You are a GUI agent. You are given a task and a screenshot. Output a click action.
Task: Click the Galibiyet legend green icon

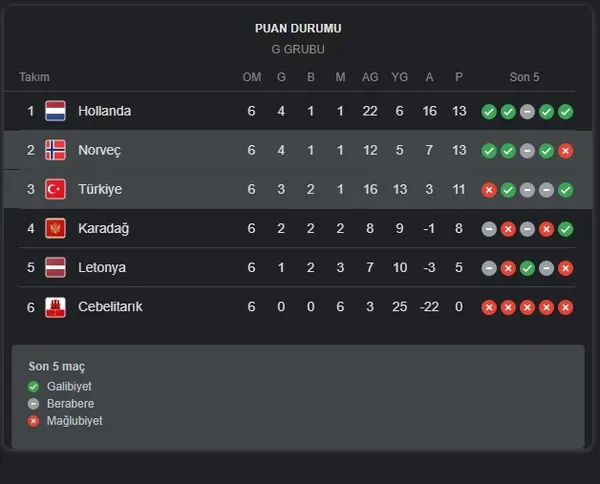[x=34, y=386]
